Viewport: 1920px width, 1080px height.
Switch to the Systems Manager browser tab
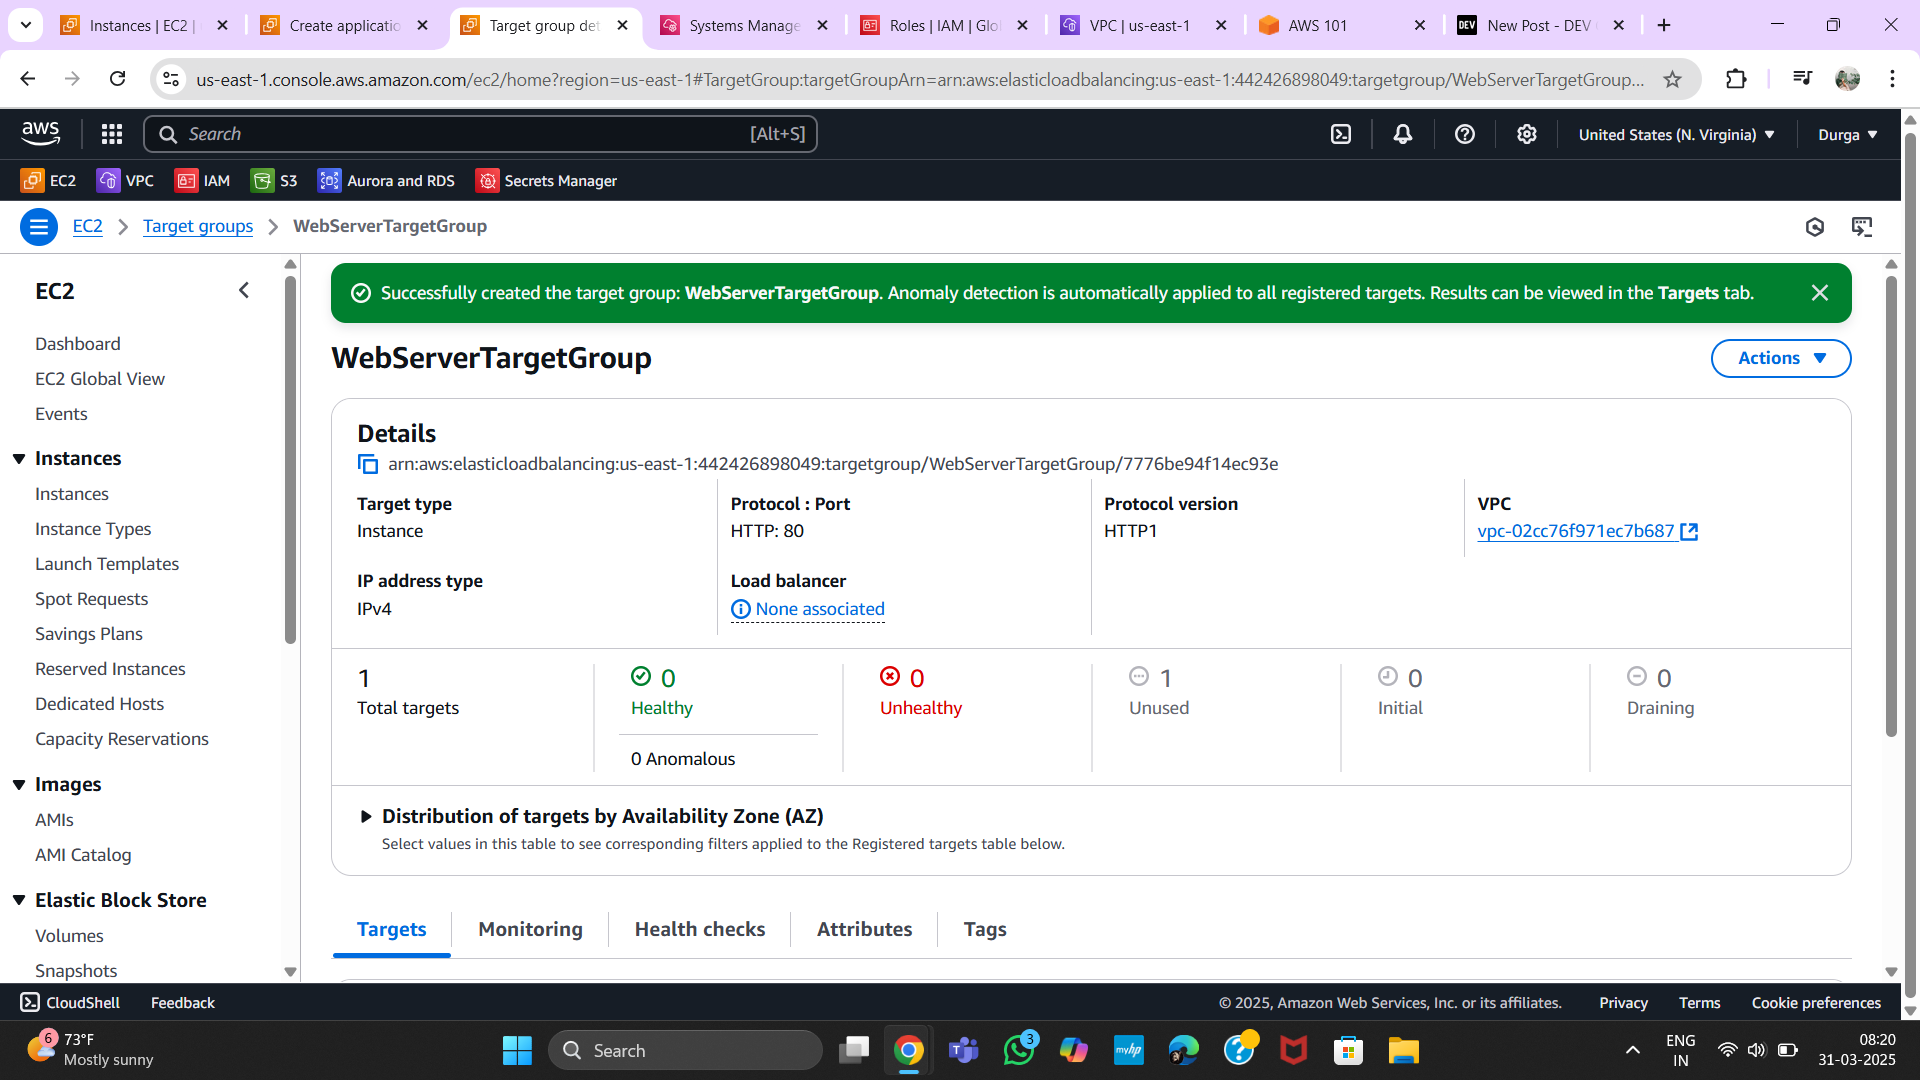tap(744, 25)
